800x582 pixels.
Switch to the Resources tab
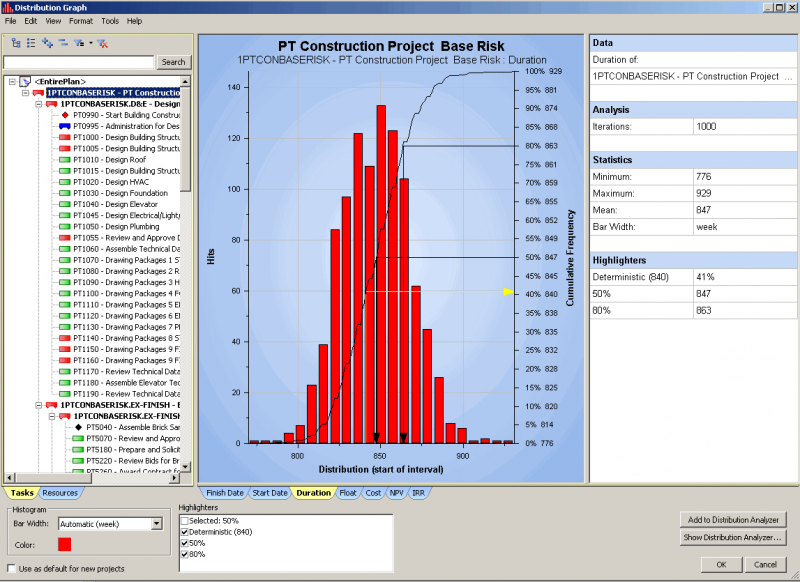(x=60, y=493)
